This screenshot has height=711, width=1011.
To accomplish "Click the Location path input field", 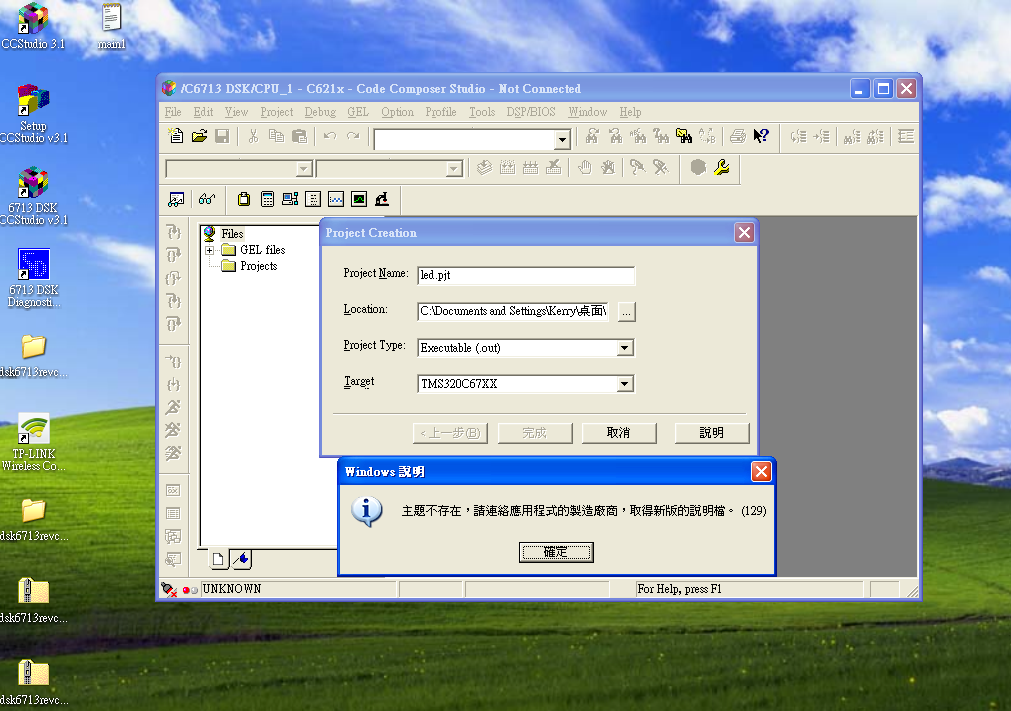I will (x=513, y=311).
